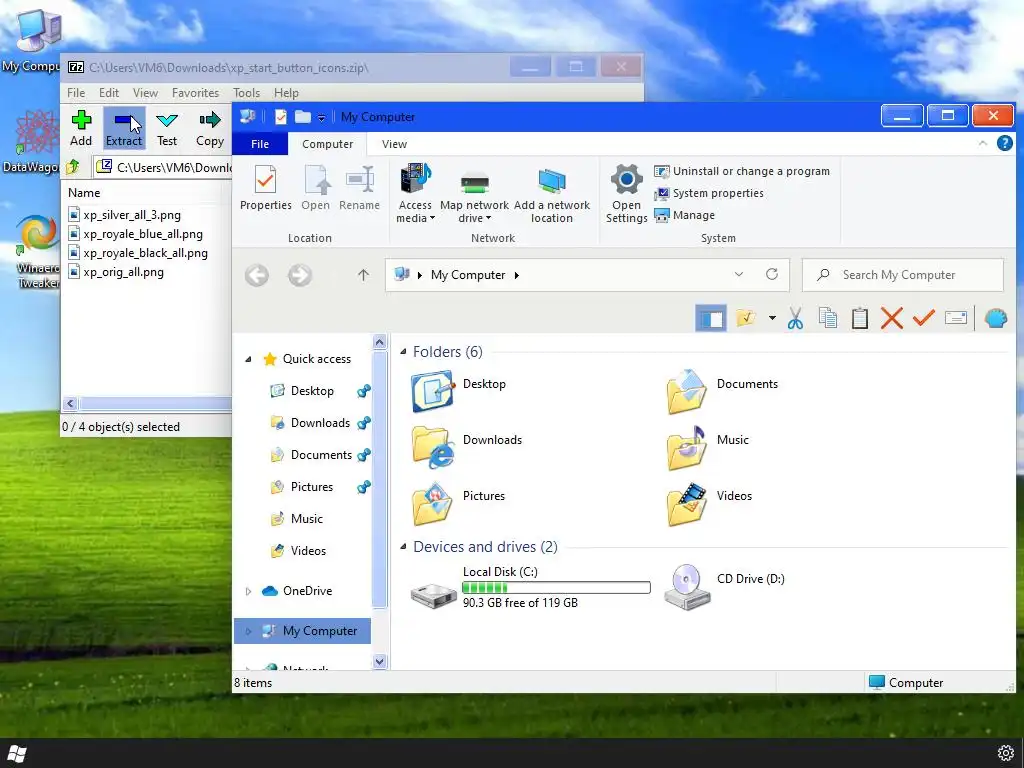Click the Test icon in 7-Zip

pos(167,128)
